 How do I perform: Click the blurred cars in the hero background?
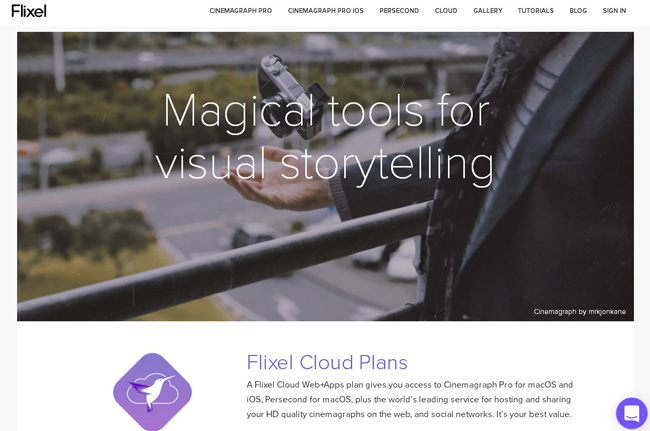253,236
